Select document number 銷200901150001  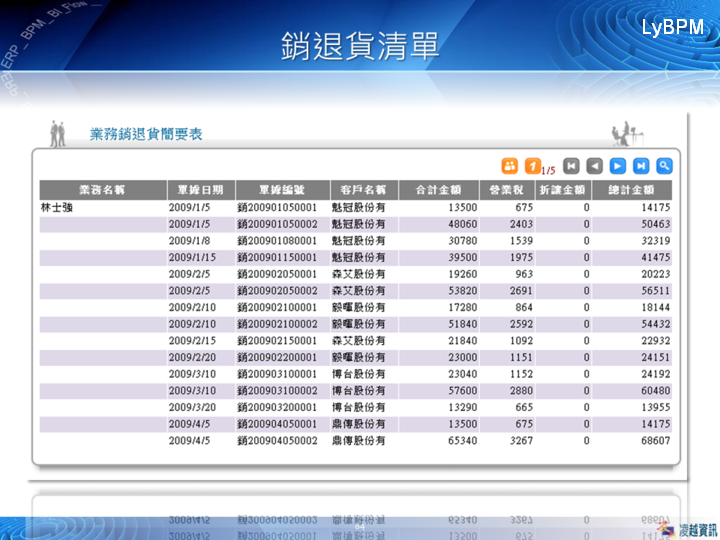click(277, 257)
